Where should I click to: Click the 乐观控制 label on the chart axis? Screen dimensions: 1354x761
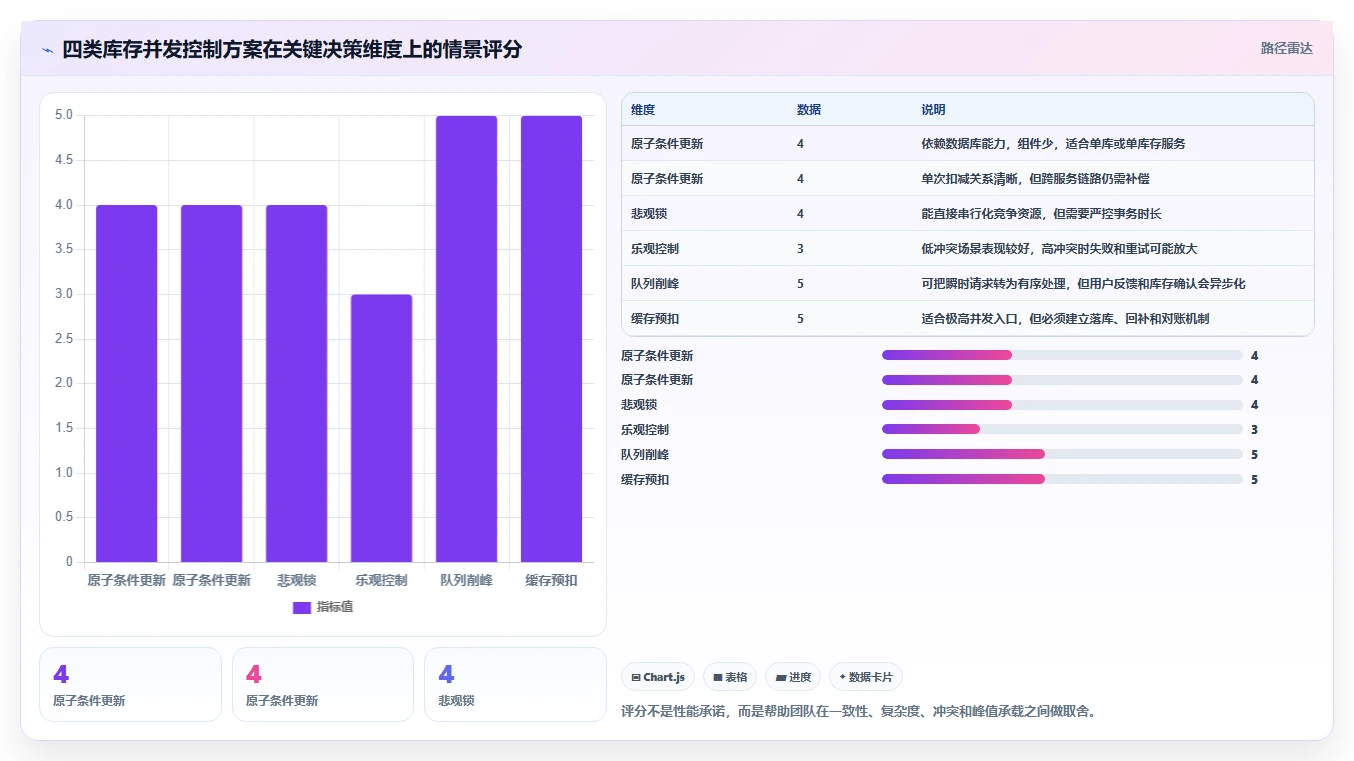click(381, 580)
